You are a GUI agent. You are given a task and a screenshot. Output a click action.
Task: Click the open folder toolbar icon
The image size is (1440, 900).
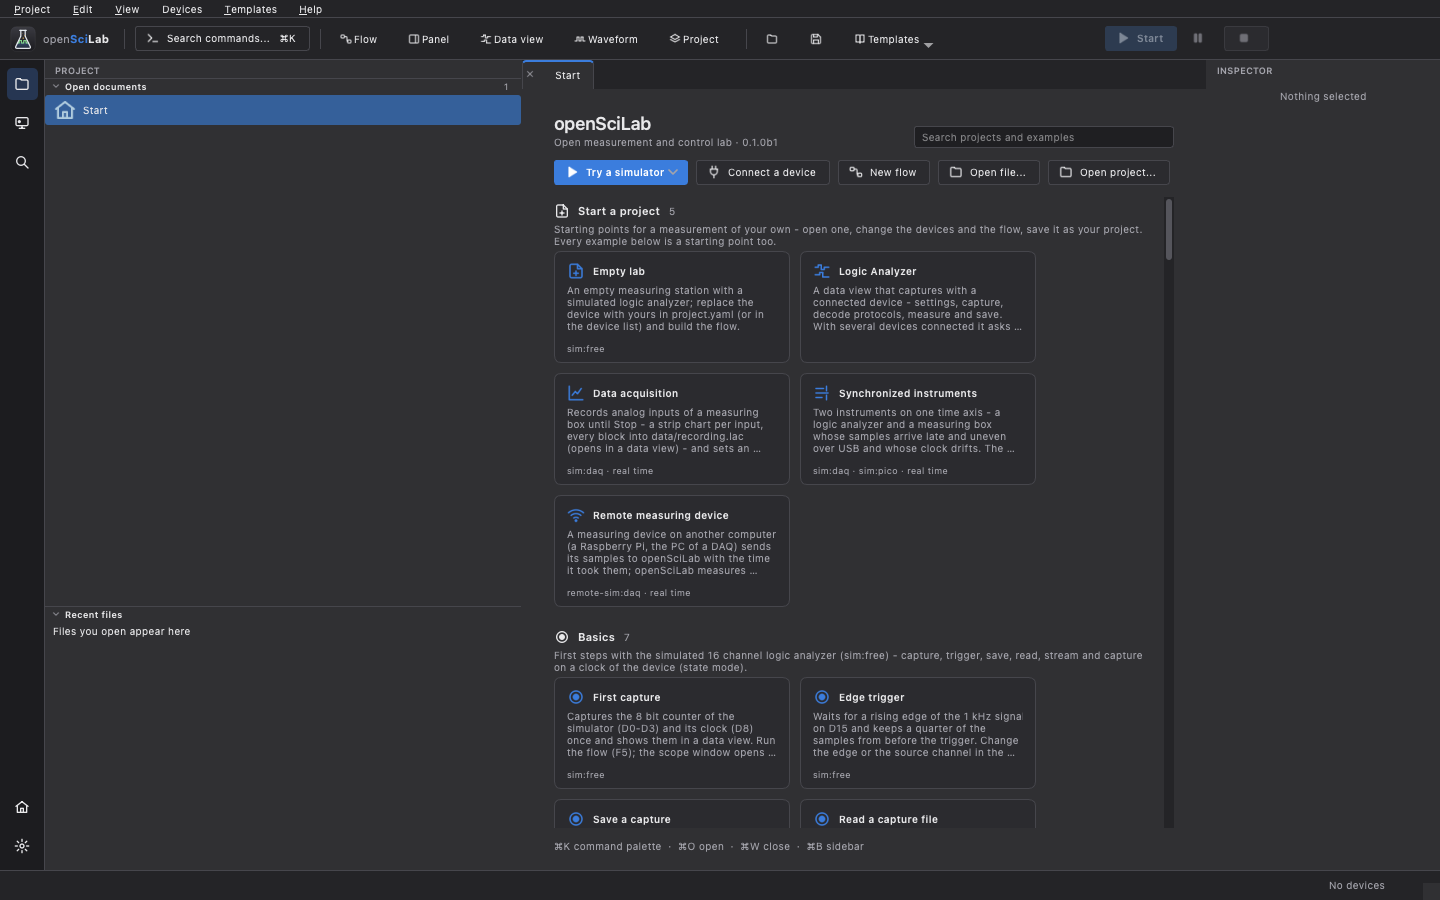coord(772,39)
